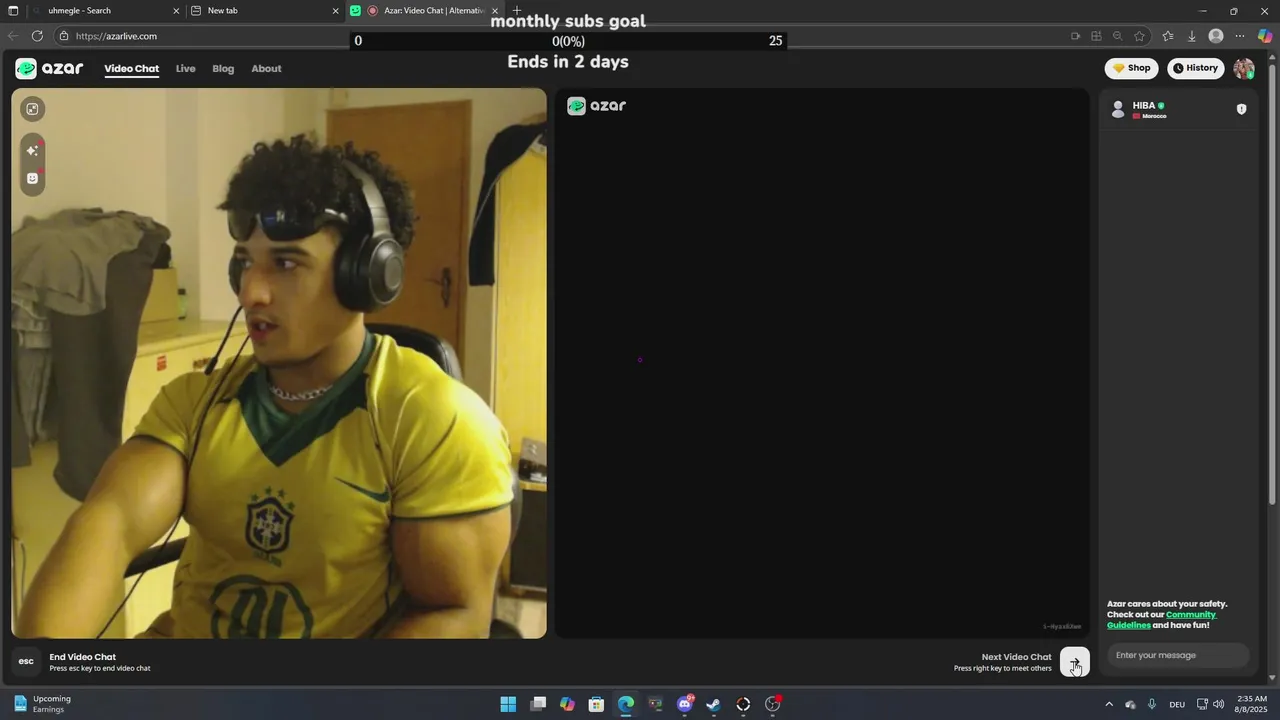The image size is (1280, 720).
Task: Open the Upcoming Earnings taskbar widget
Action: click(42, 704)
